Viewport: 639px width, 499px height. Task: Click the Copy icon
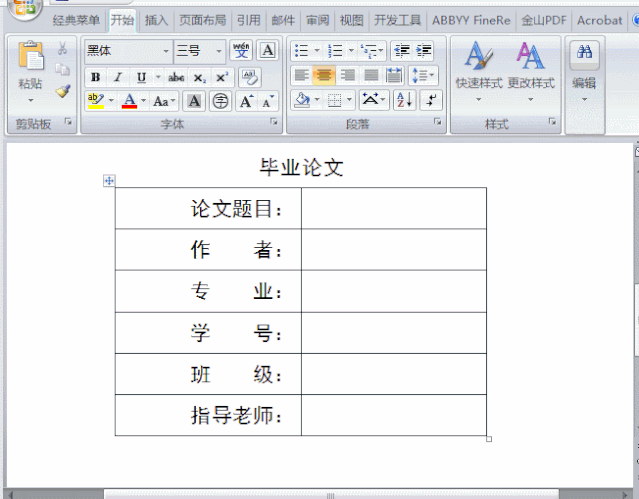(x=62, y=70)
